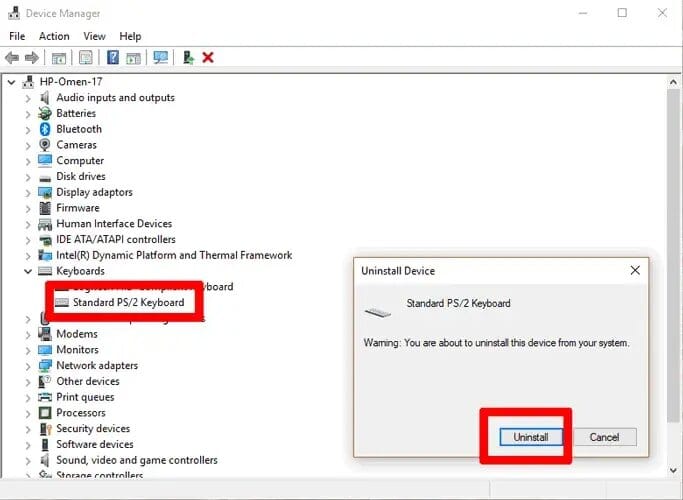
Task: Select the Disk drives label
Action: [81, 176]
